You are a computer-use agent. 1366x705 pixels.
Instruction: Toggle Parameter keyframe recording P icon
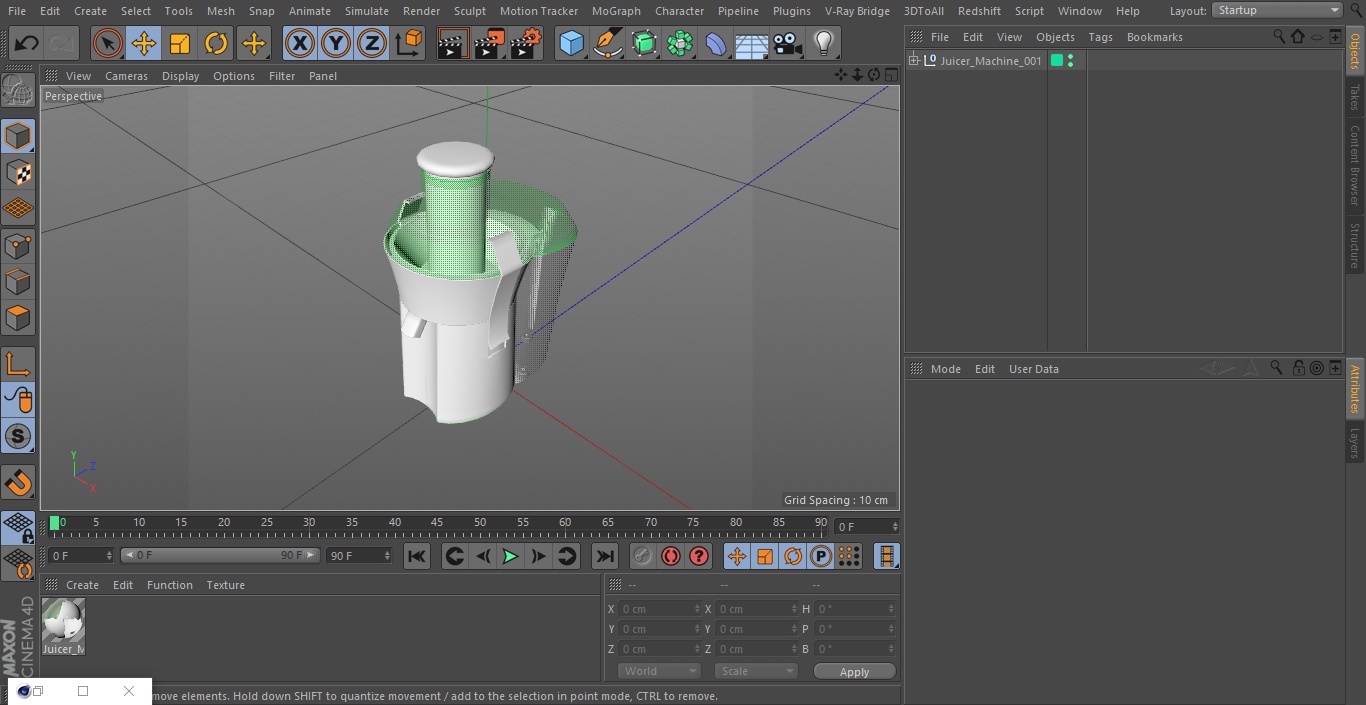820,556
